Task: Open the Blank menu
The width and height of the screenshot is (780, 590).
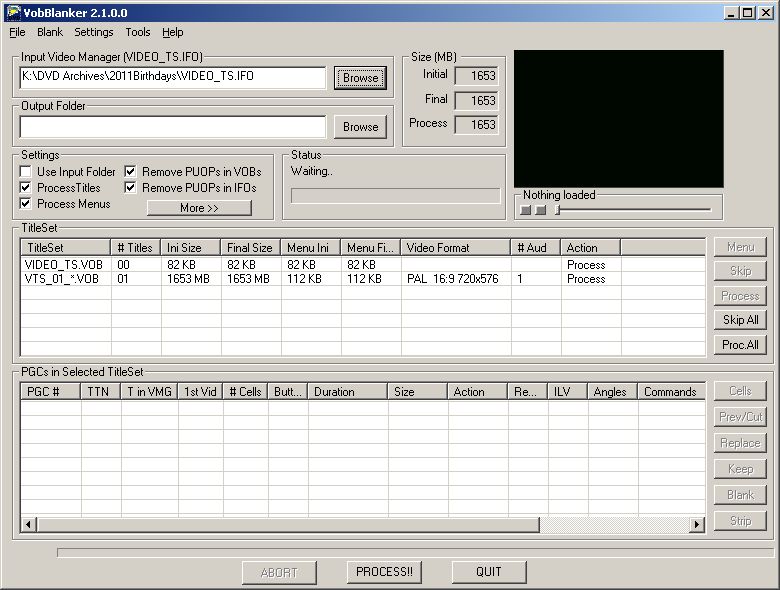Action: coord(50,32)
